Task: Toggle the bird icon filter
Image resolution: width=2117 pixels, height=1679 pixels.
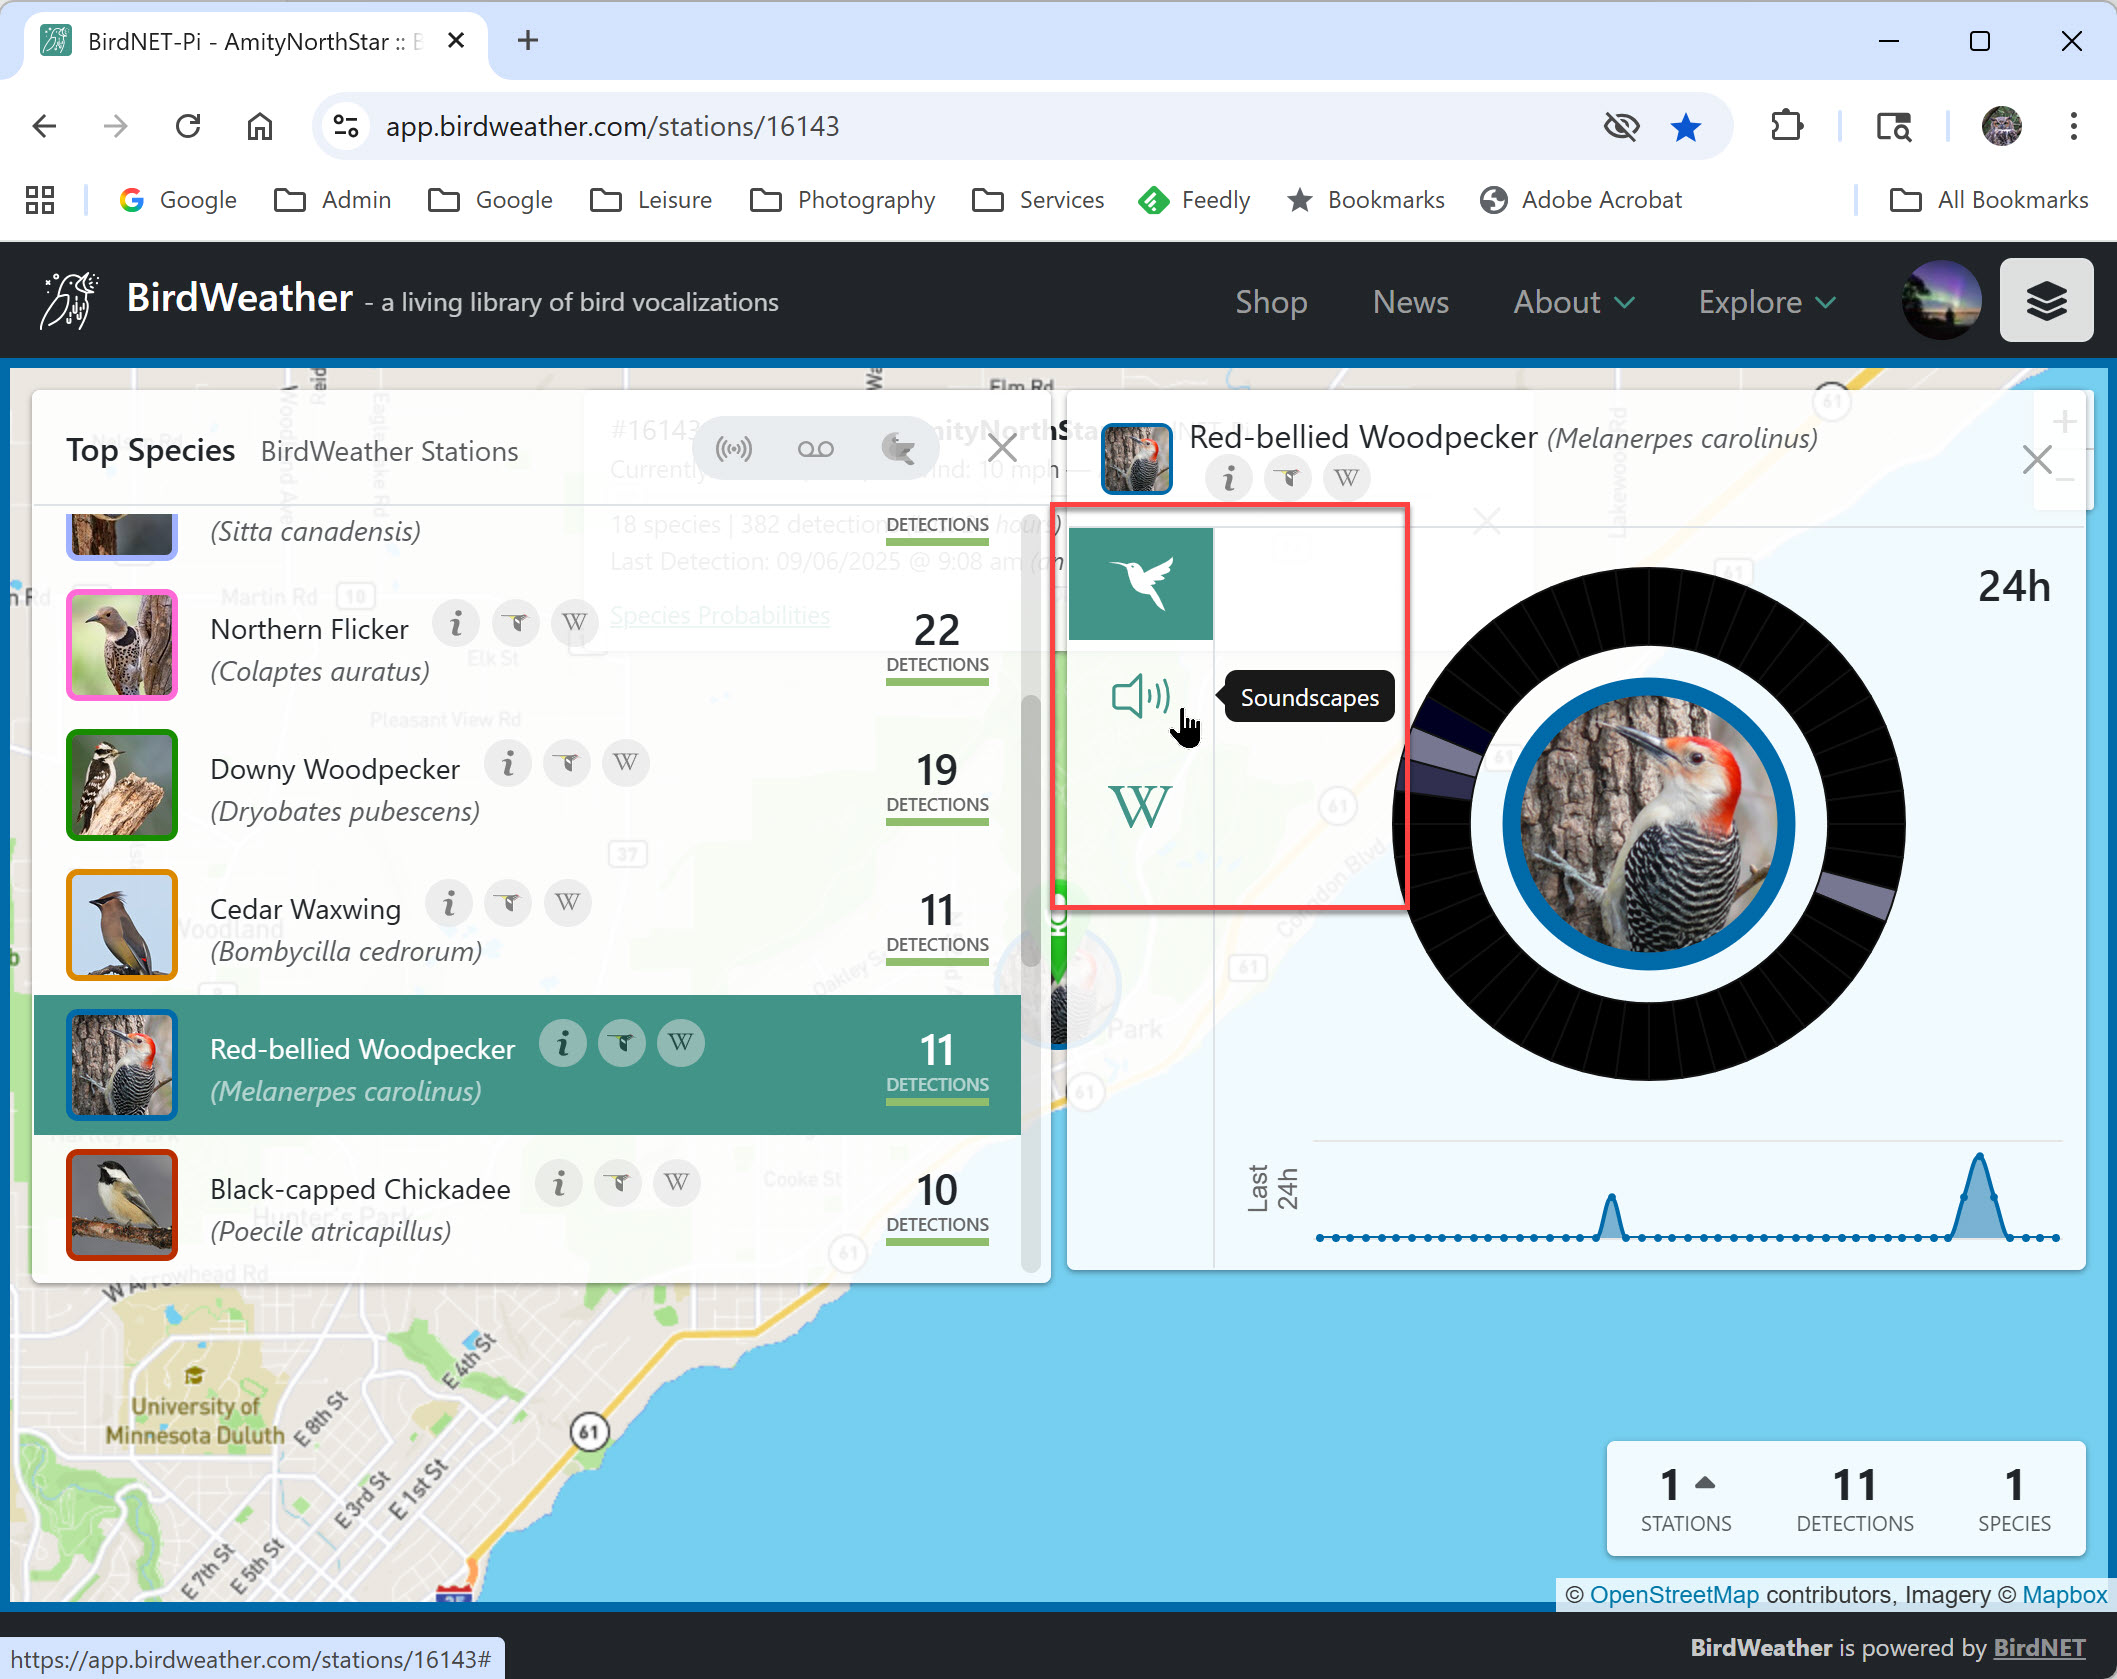Action: [897, 449]
